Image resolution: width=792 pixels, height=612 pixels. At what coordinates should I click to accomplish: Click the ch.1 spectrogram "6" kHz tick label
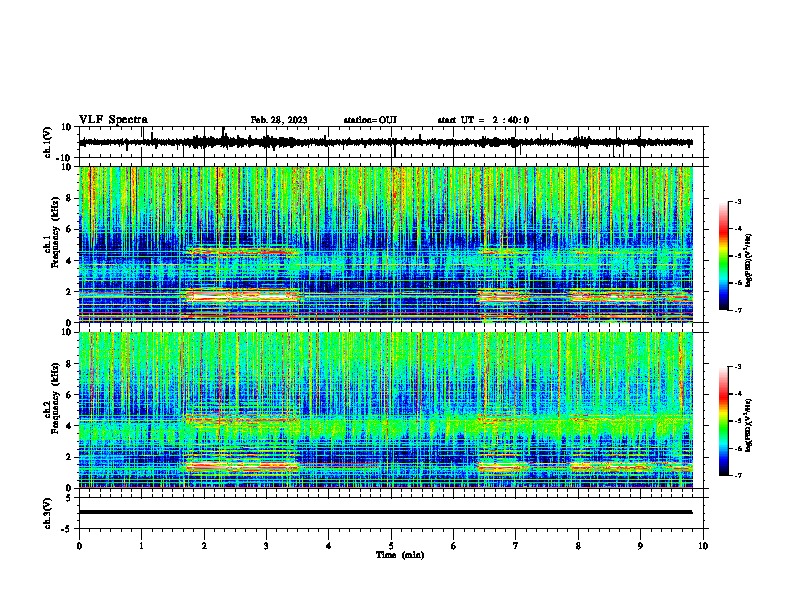click(x=70, y=229)
